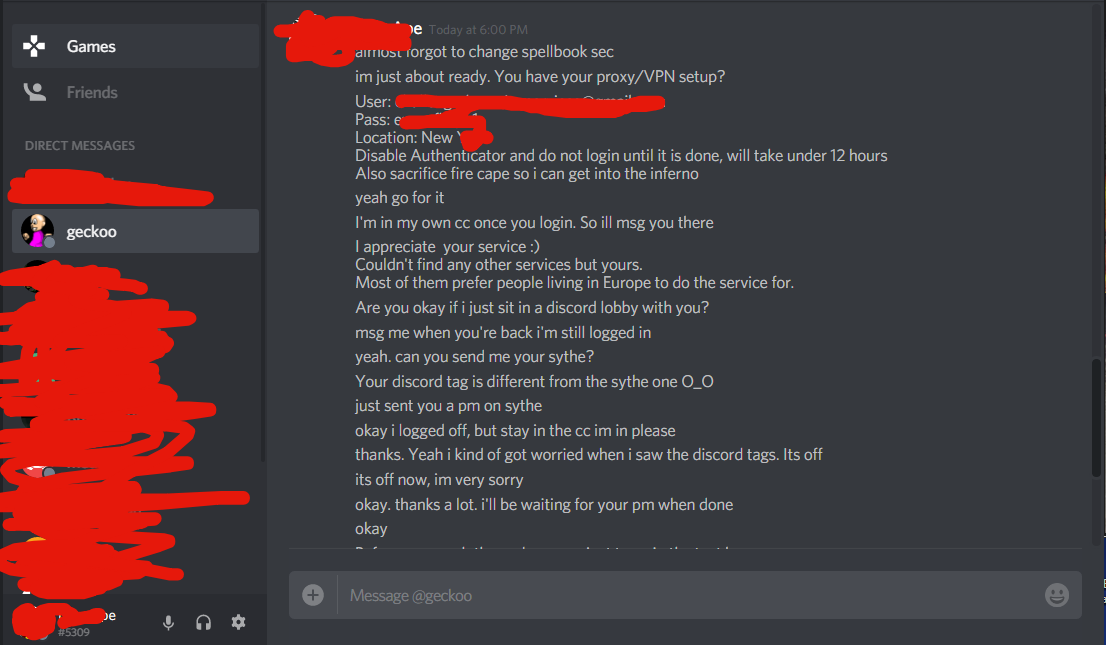Open the geckoo direct message
Viewport: 1106px width, 645px height.
coord(135,231)
